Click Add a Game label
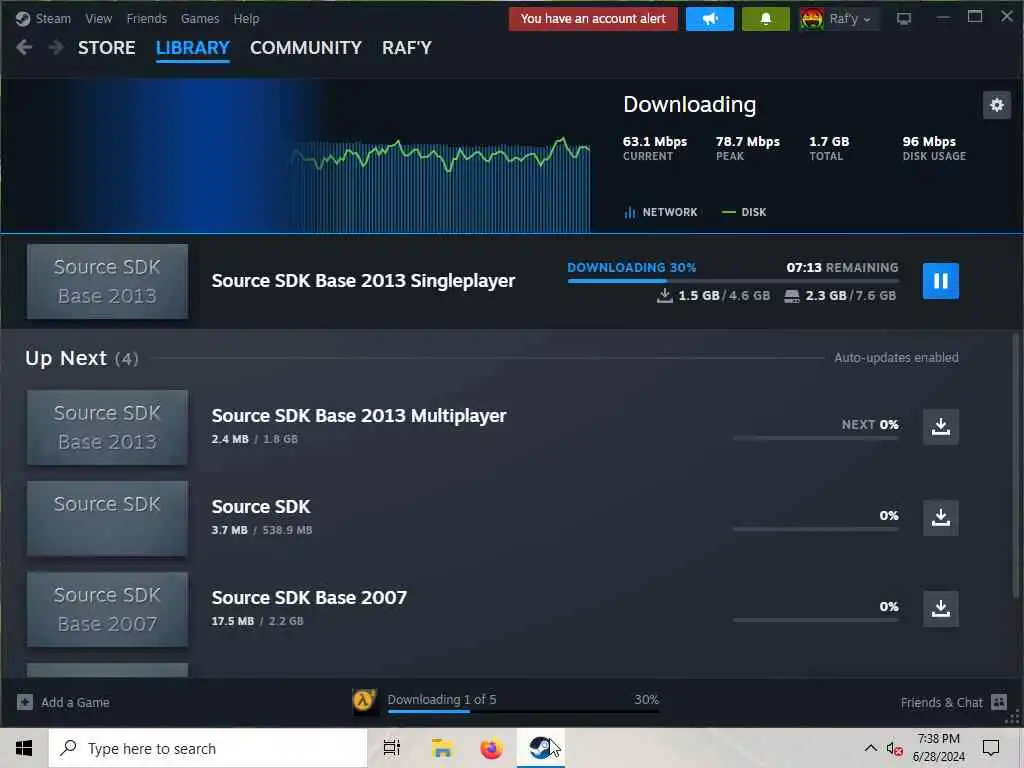1024x768 pixels. [75, 703]
